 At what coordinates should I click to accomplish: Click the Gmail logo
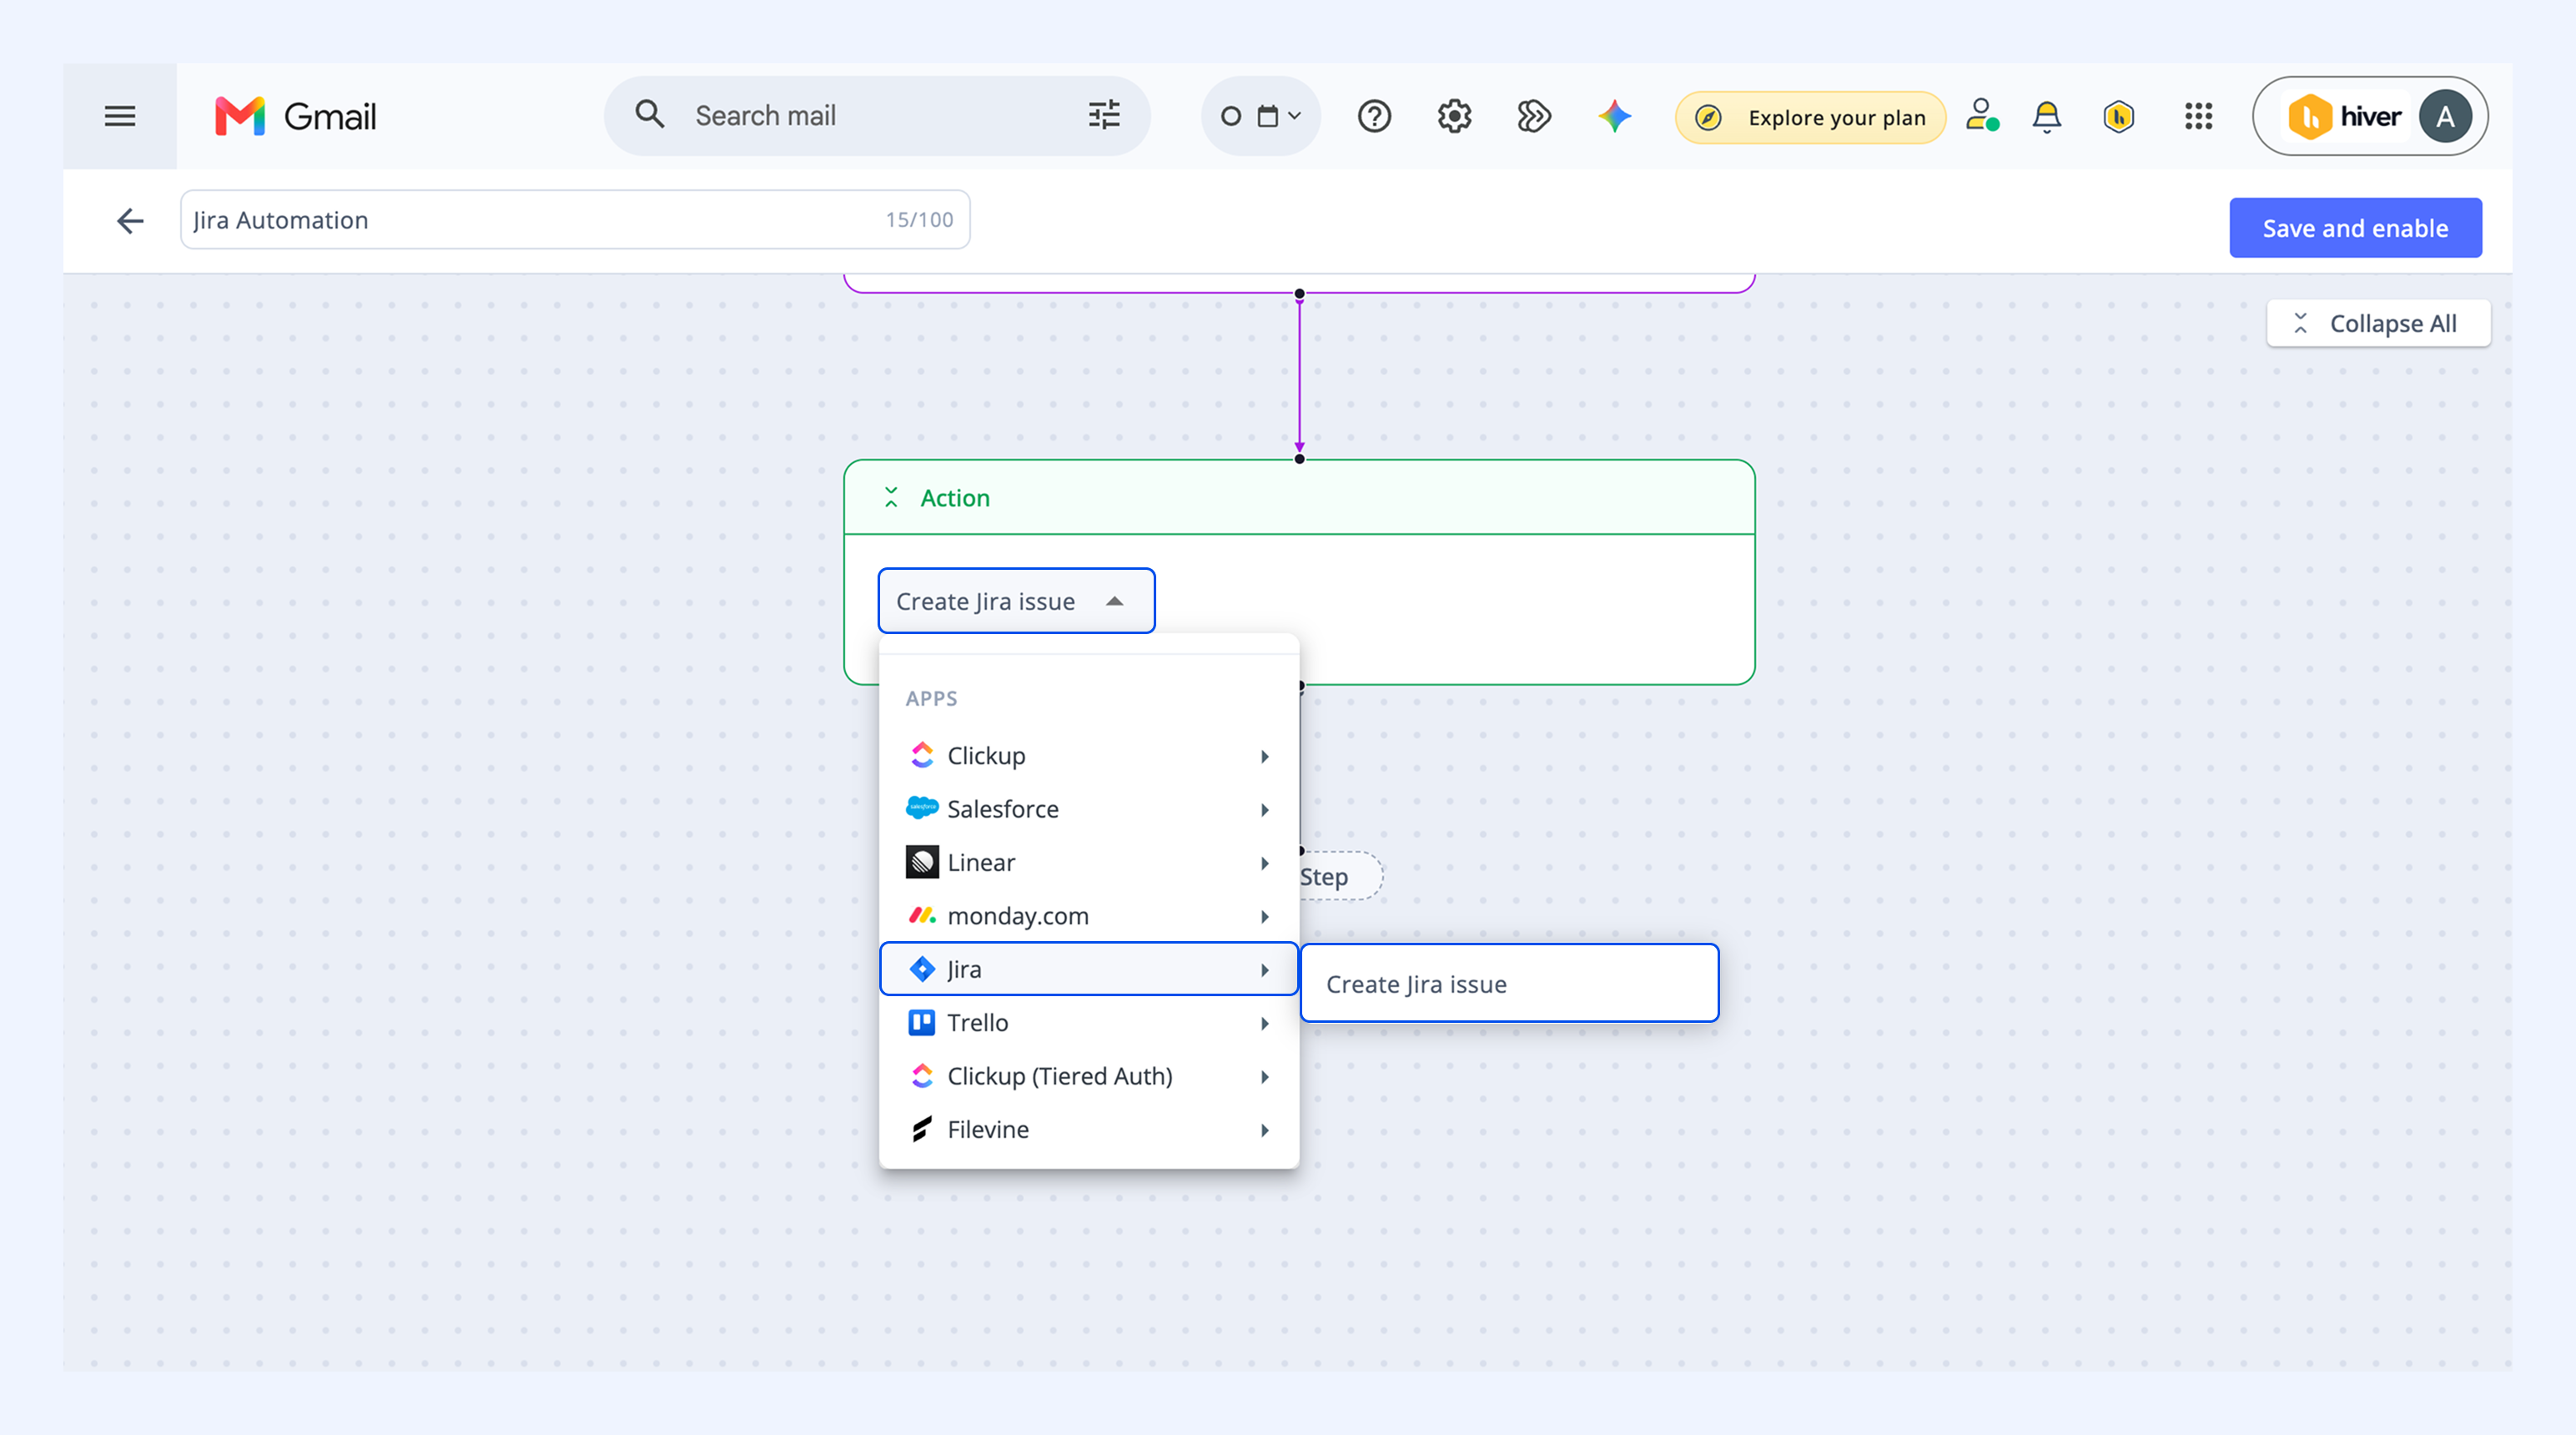point(296,116)
